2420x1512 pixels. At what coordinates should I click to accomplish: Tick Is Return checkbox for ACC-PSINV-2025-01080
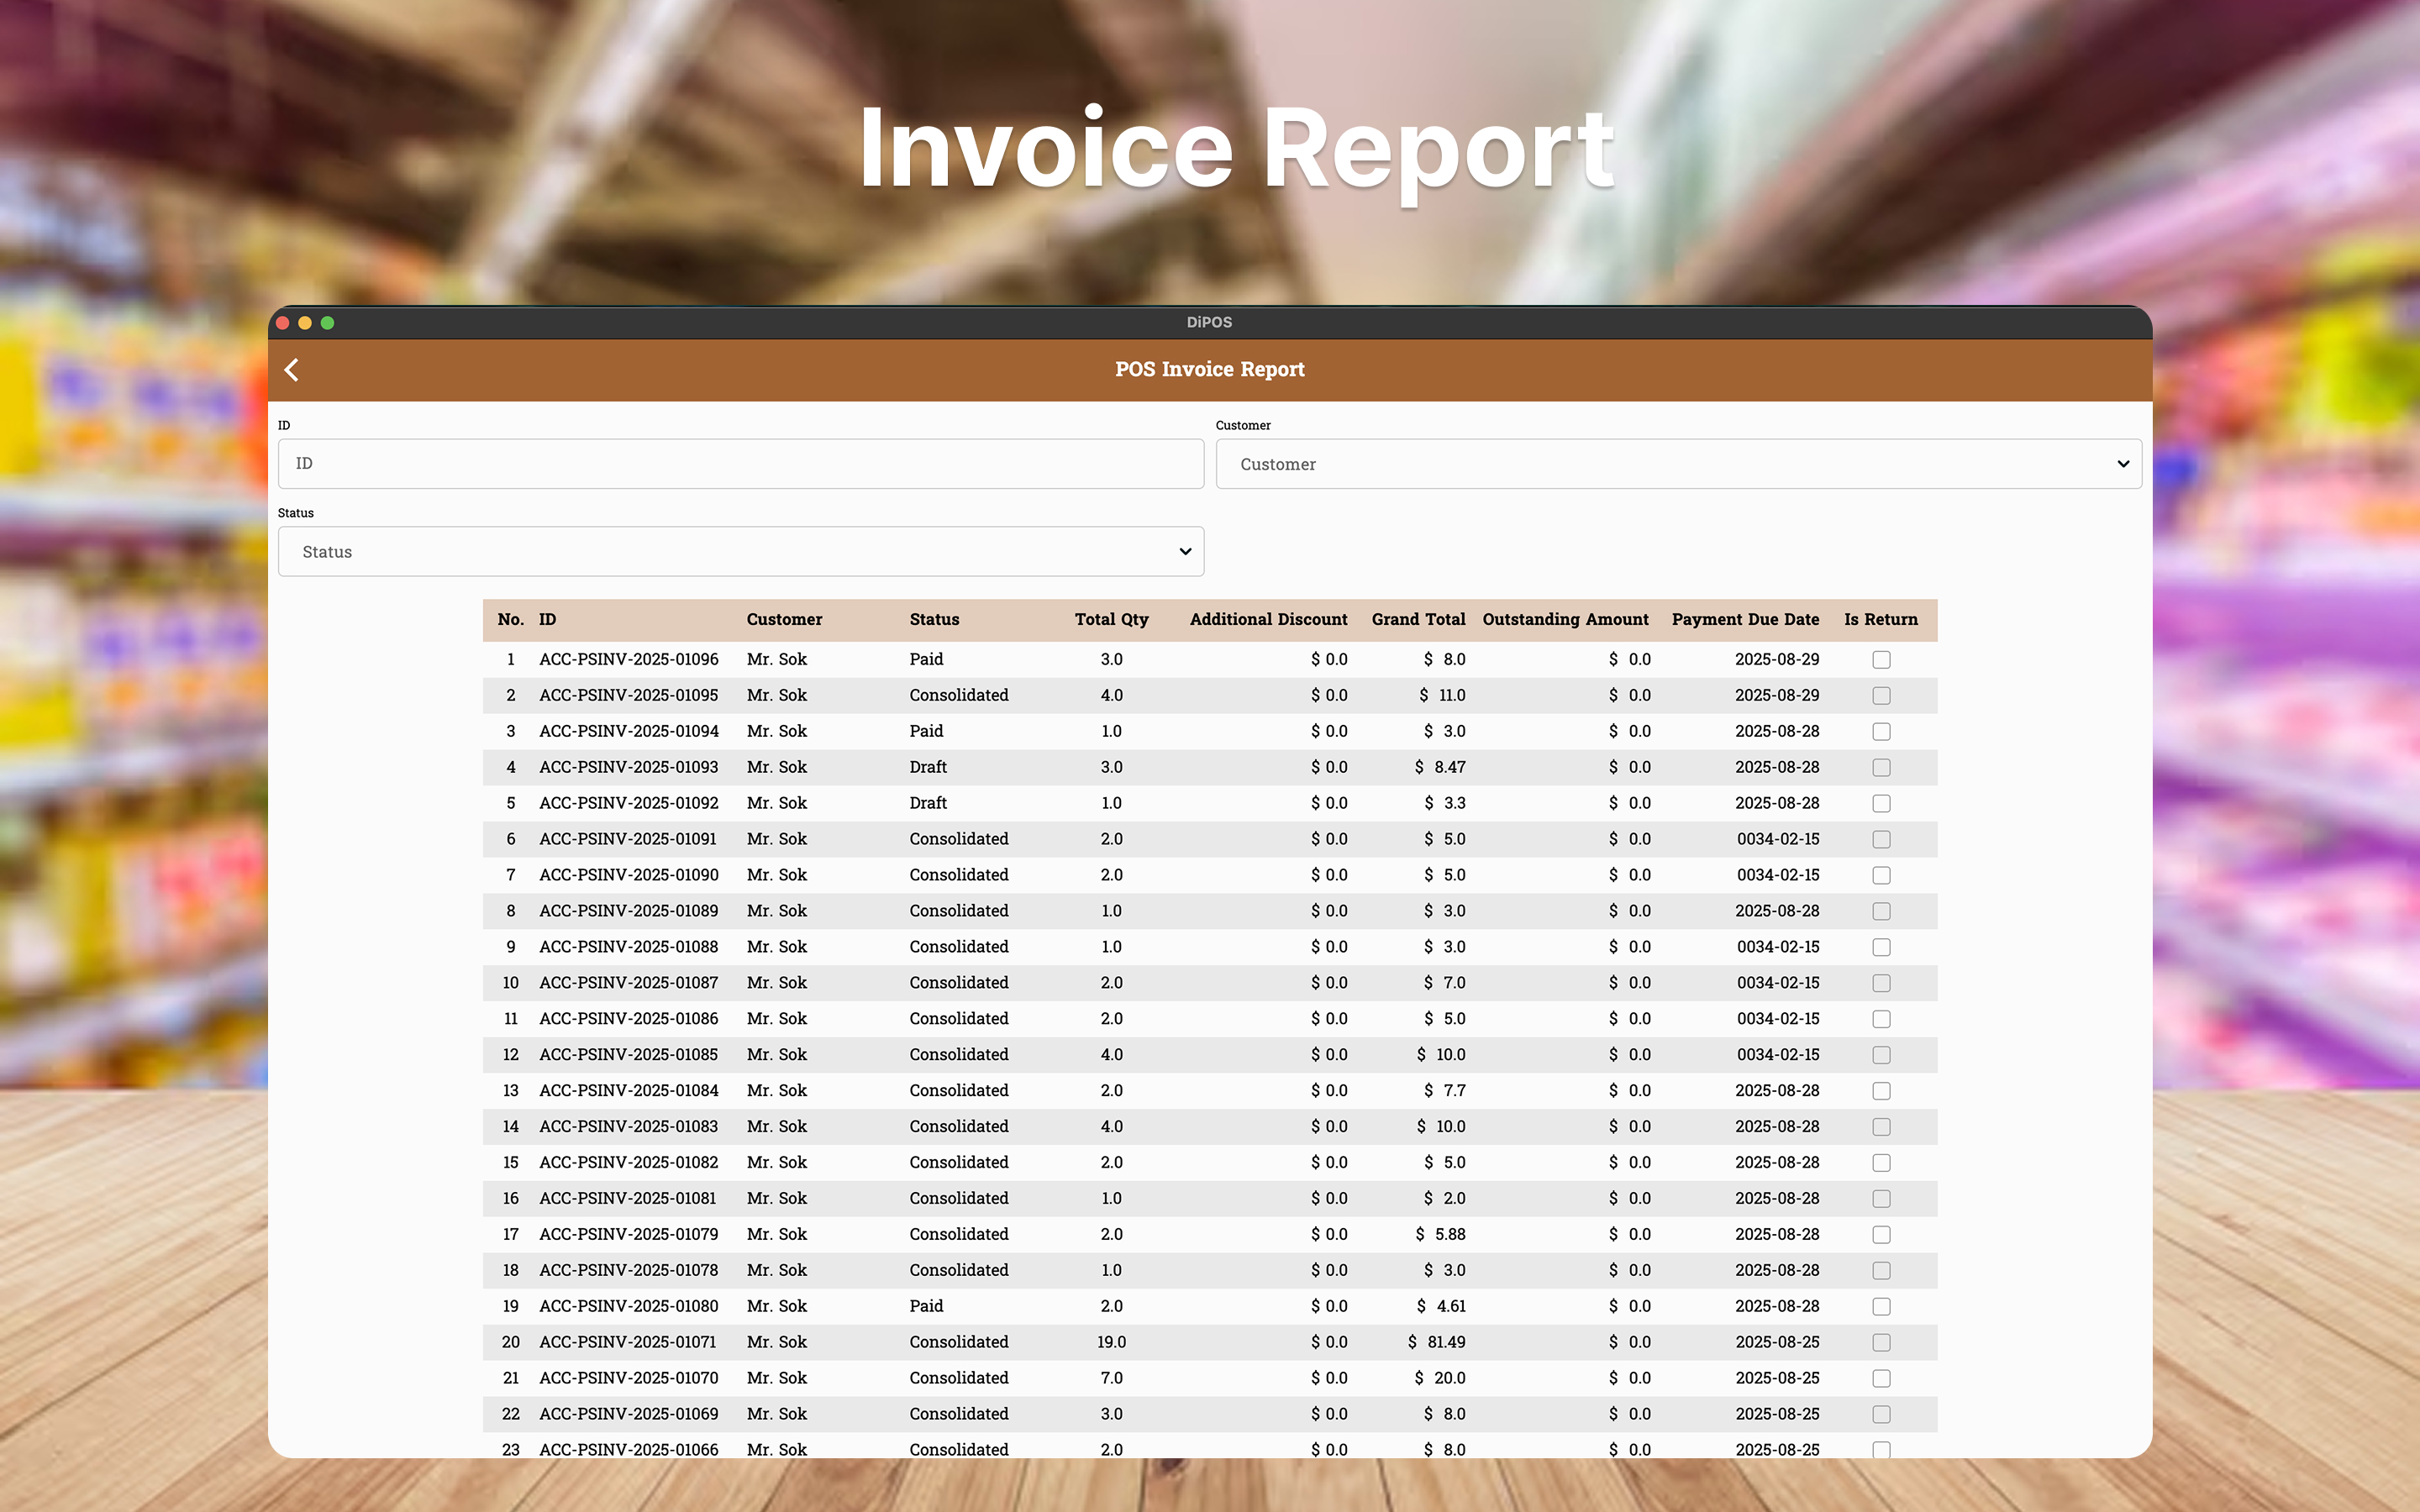[x=1881, y=1307]
